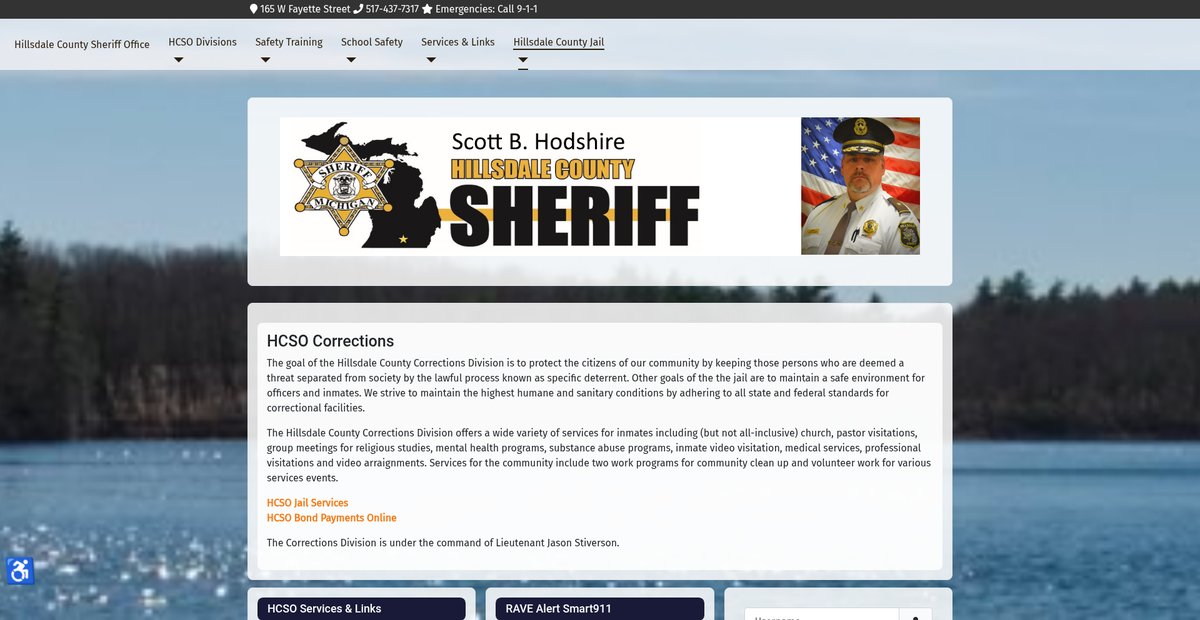Image resolution: width=1200 pixels, height=620 pixels.
Task: Click the 517-437-7317 phone number
Action: coord(392,9)
